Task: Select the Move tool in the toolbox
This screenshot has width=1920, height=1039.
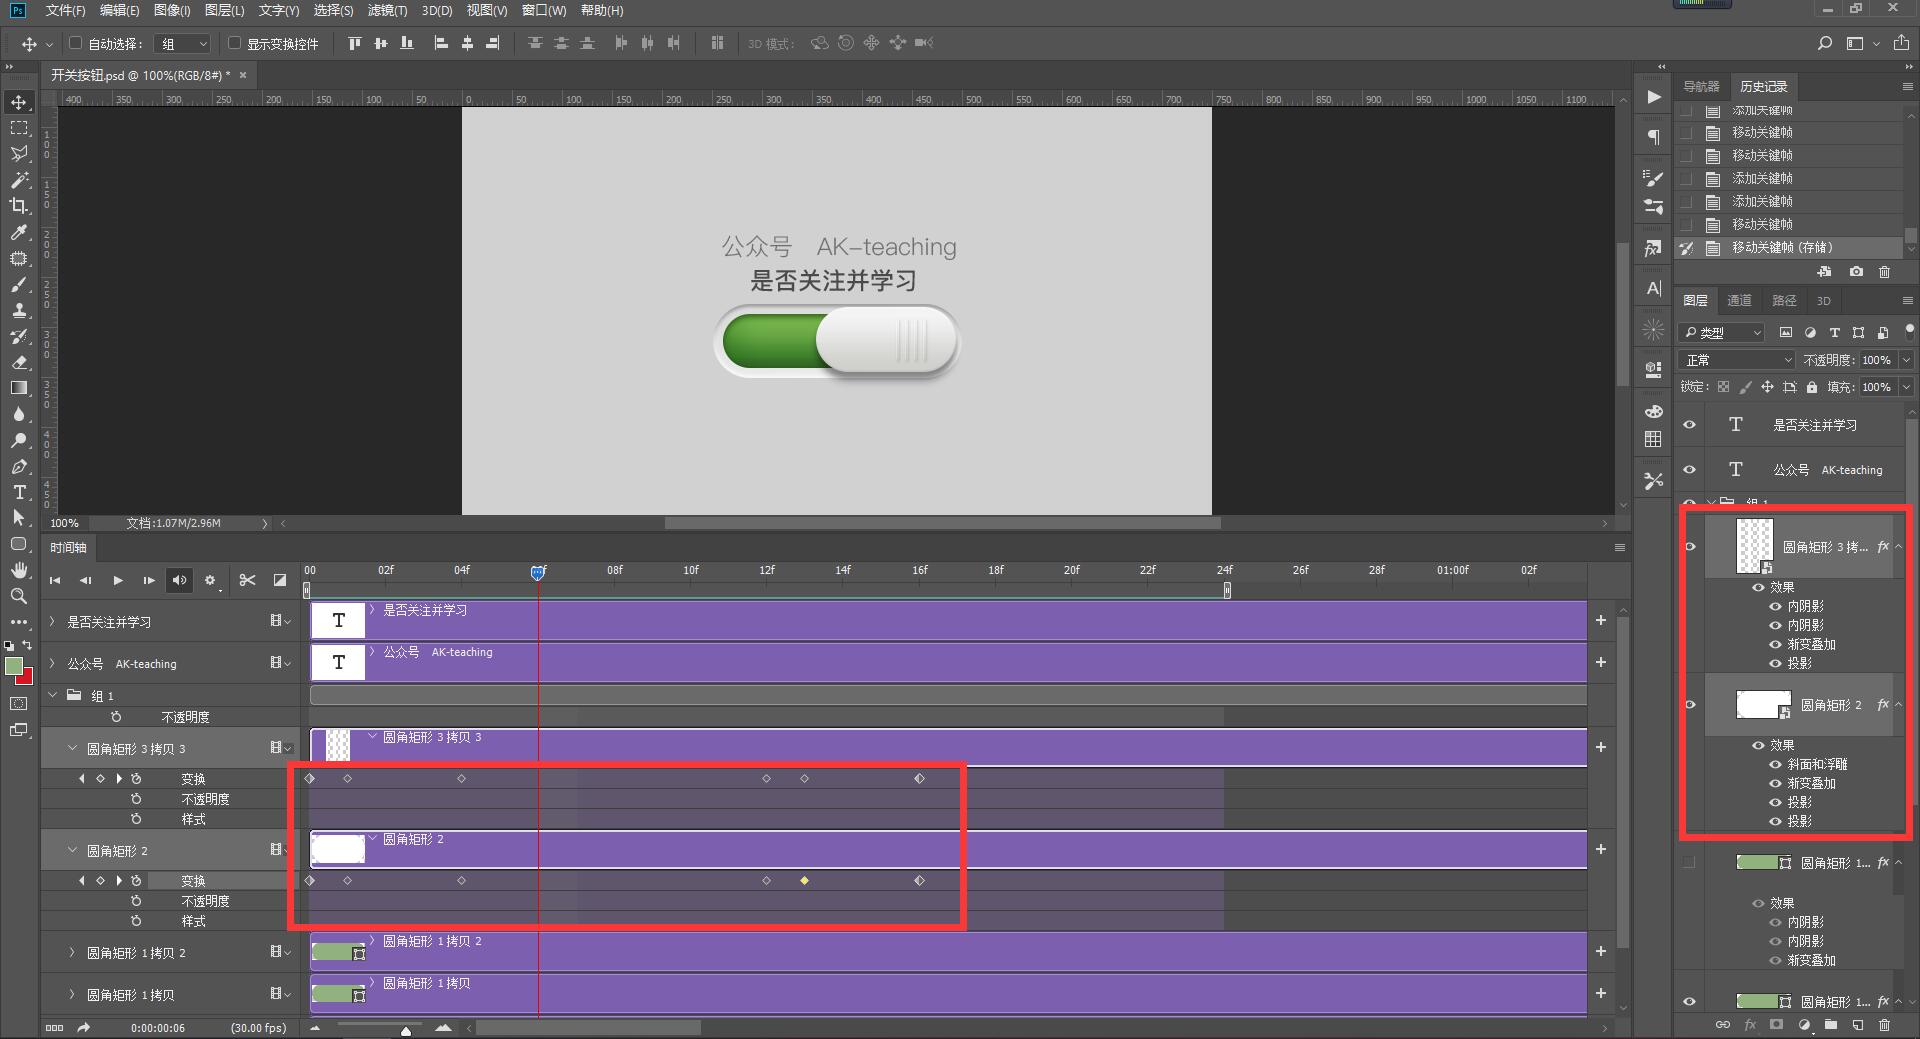Action: point(19,102)
